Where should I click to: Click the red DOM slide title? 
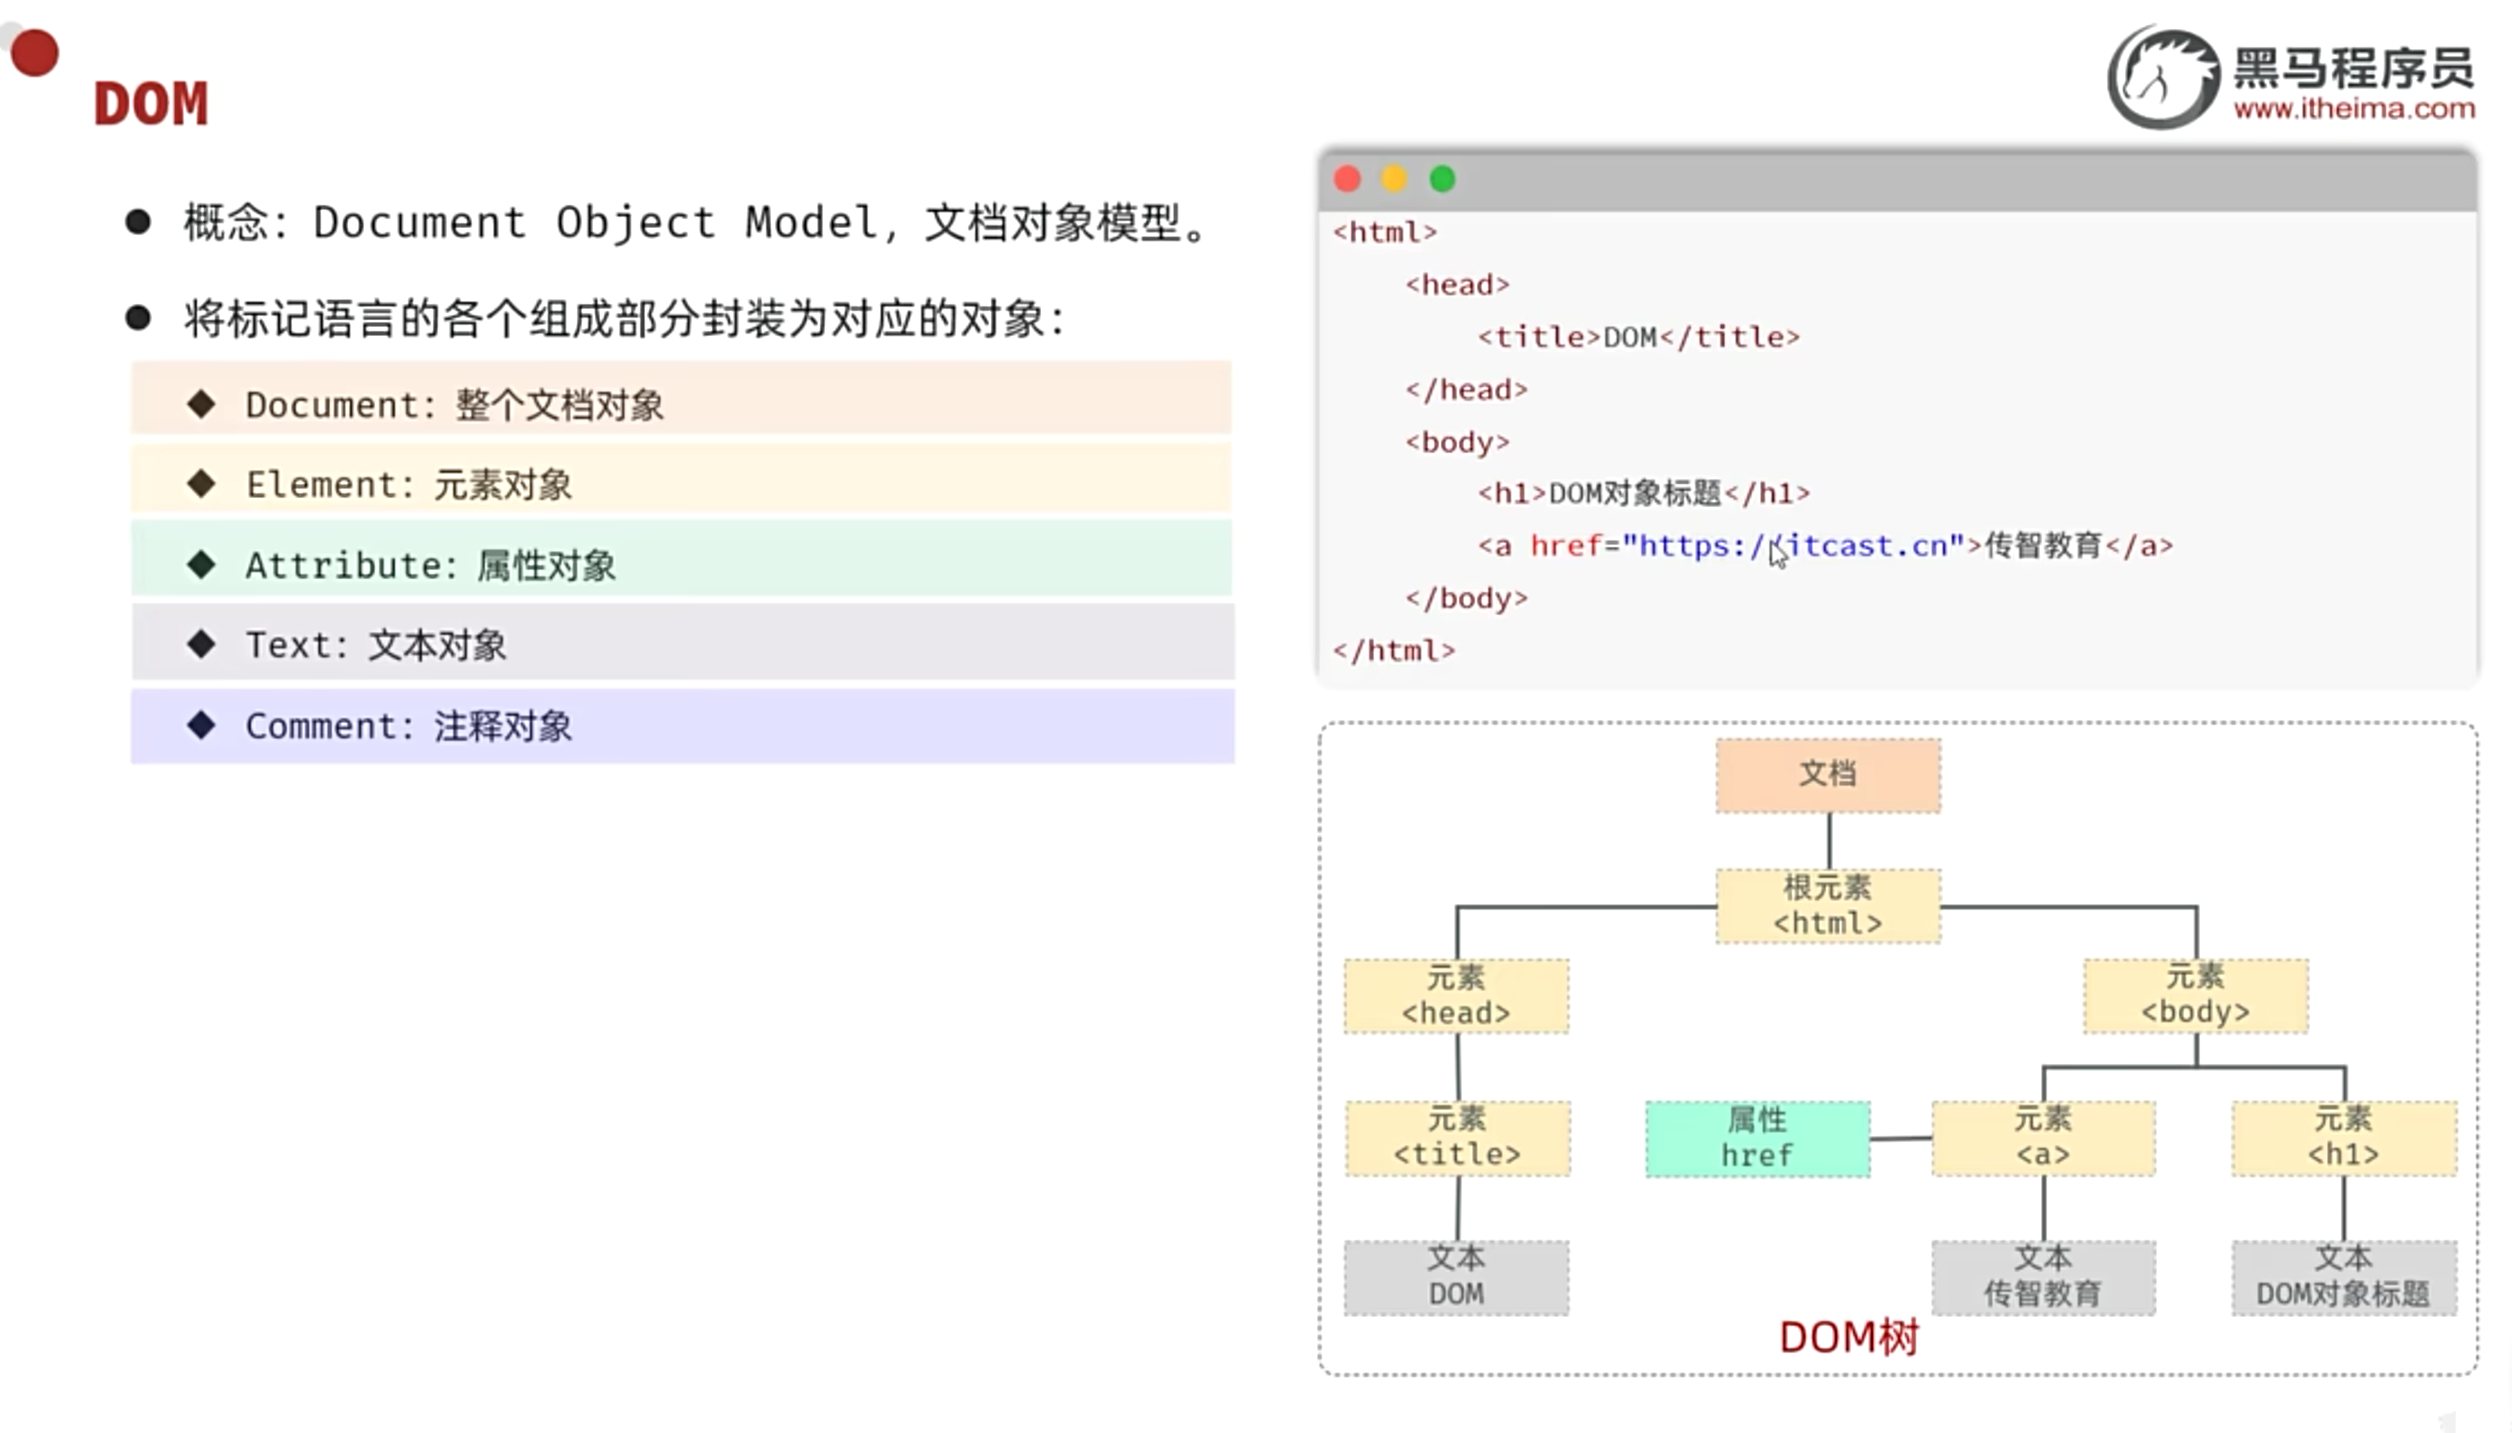click(151, 104)
